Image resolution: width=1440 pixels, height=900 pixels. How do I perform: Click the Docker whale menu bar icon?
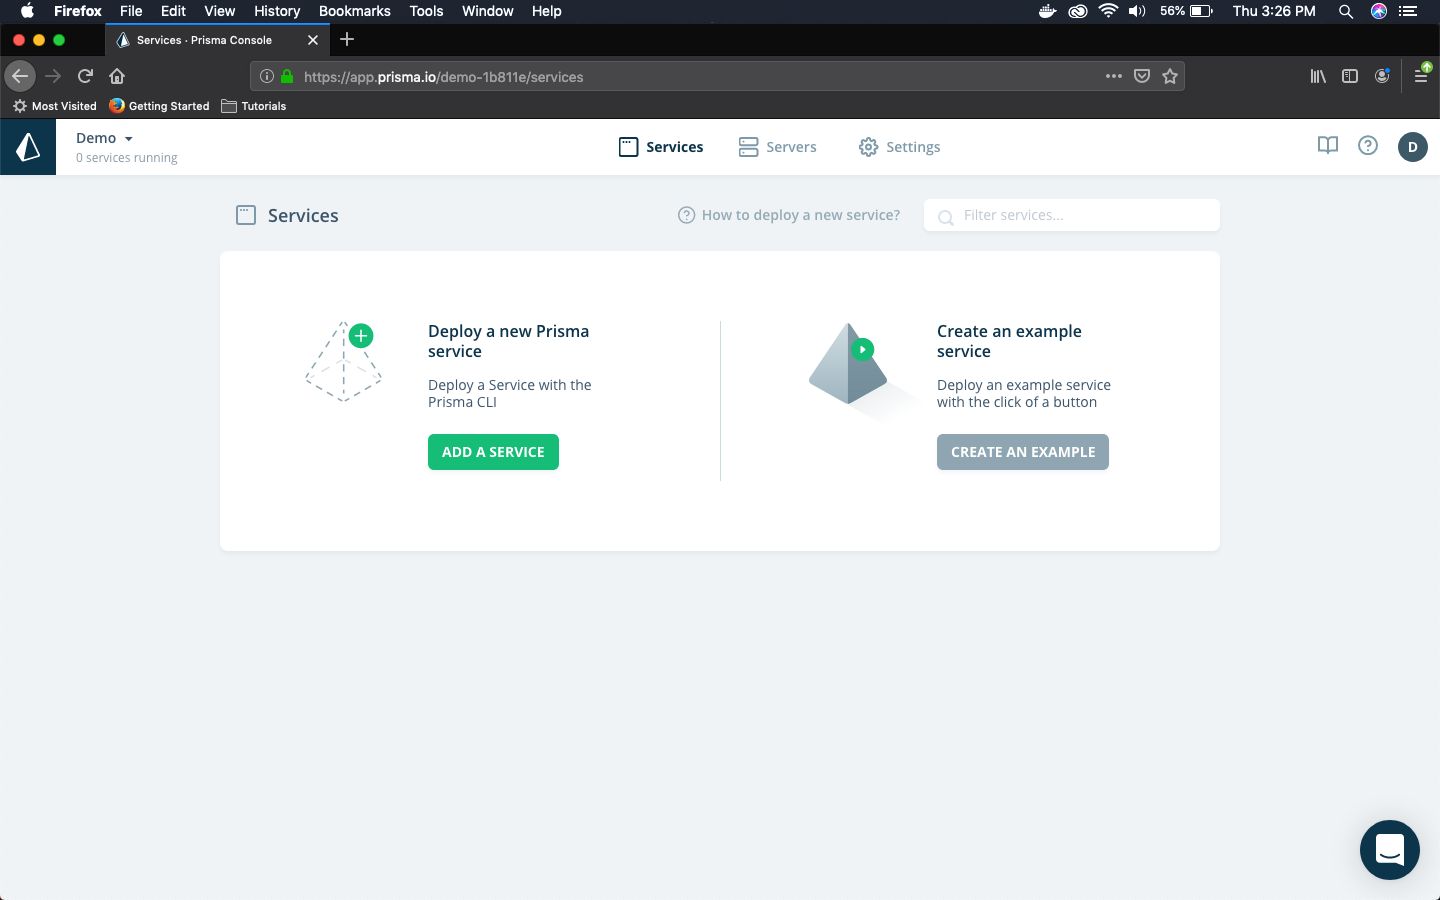click(x=1048, y=11)
